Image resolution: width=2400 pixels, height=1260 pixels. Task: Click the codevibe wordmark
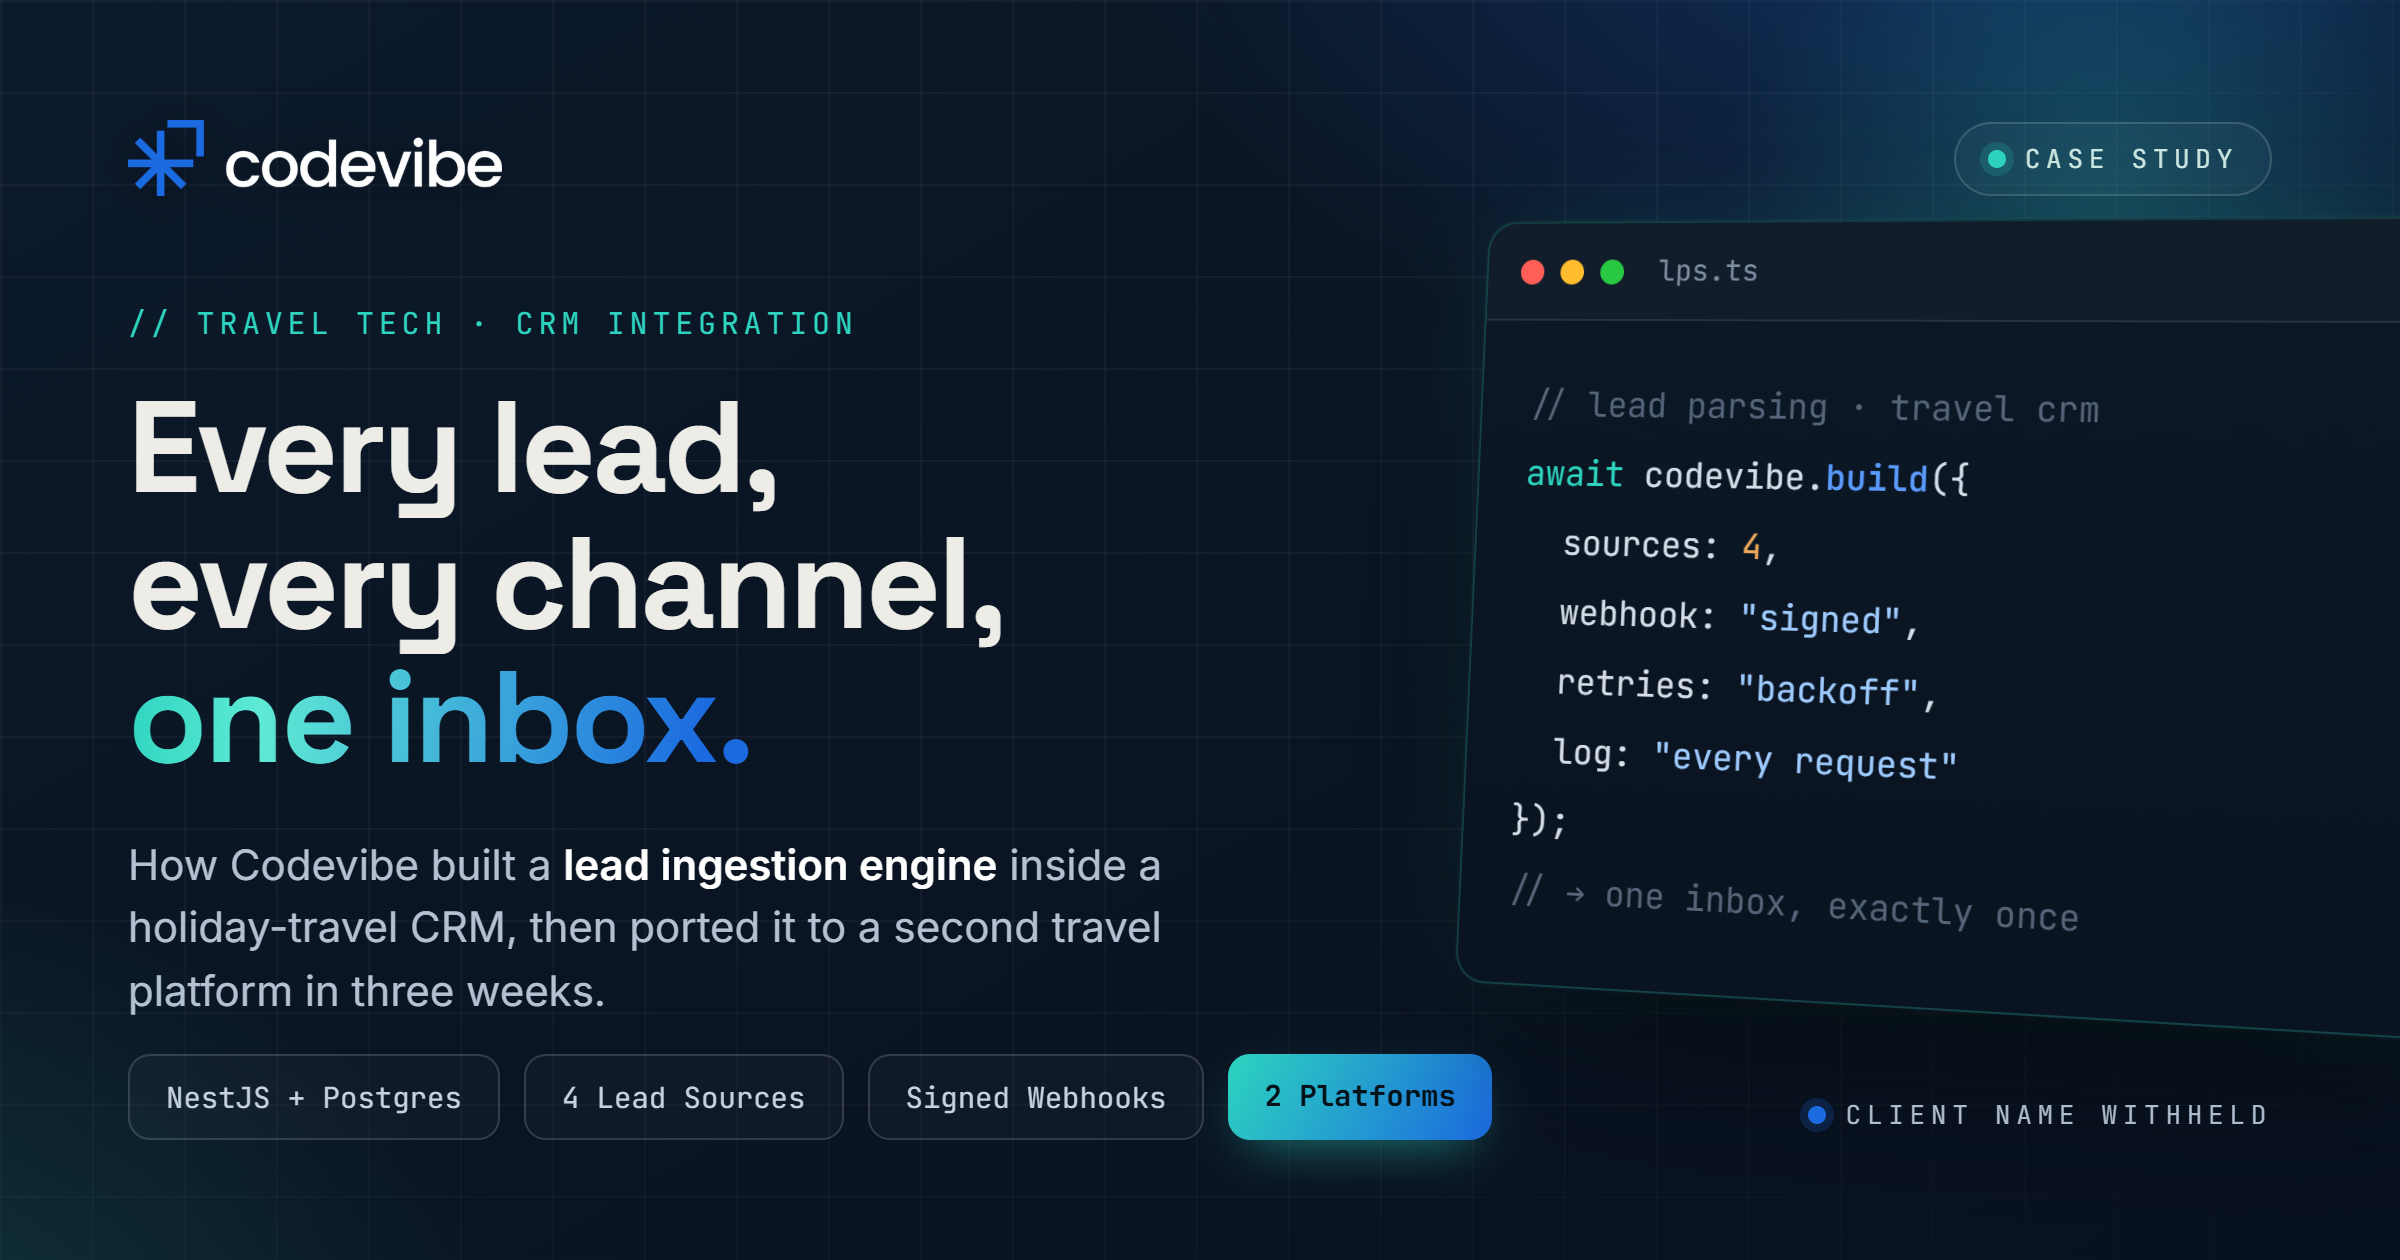(363, 164)
